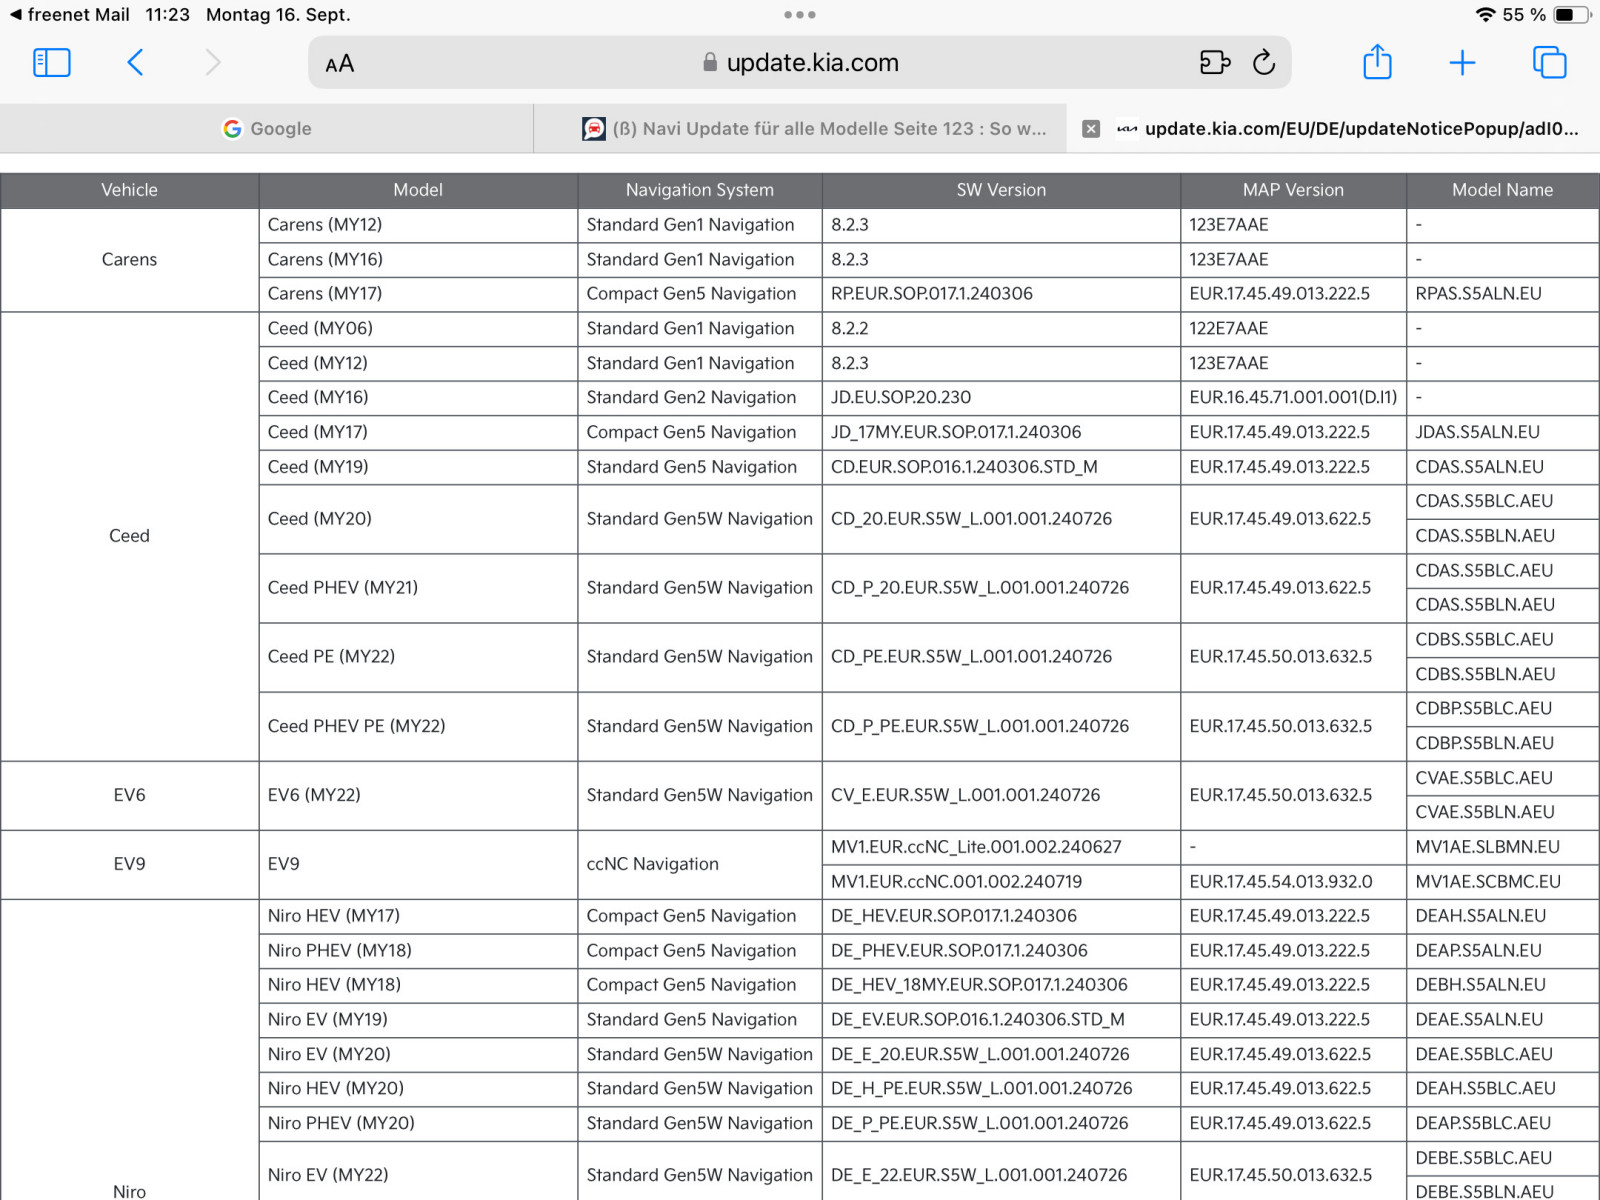Select the Ceed PE (MY22) cell

pos(418,657)
